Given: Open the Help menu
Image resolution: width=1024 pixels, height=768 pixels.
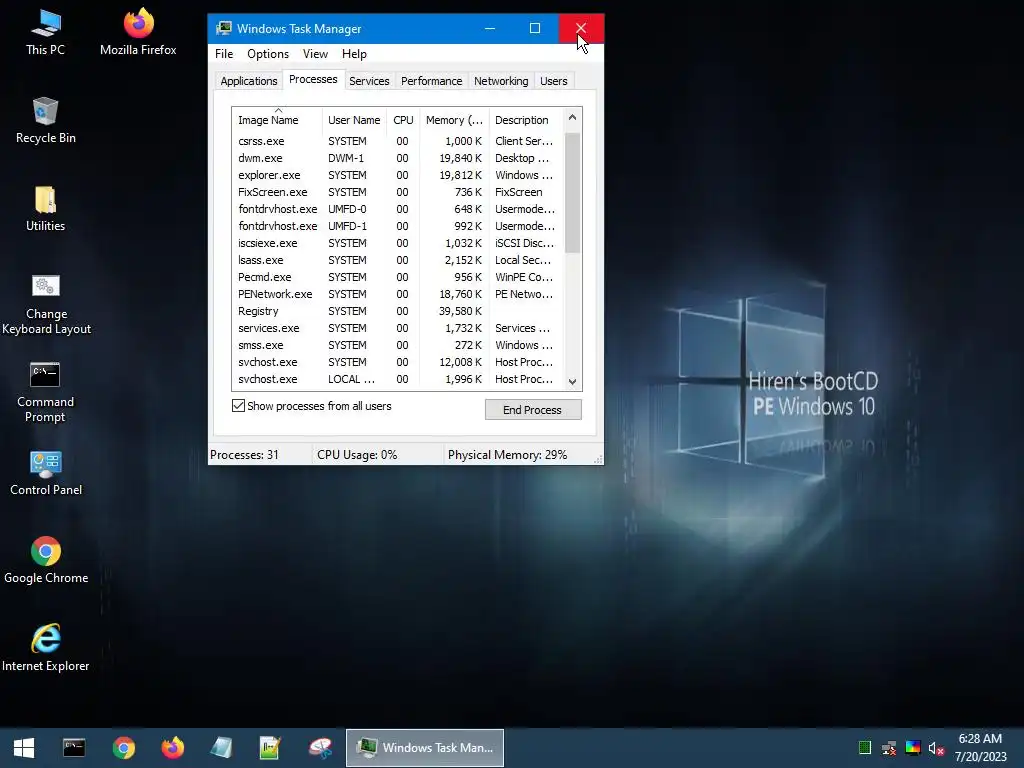Looking at the screenshot, I should tap(354, 54).
